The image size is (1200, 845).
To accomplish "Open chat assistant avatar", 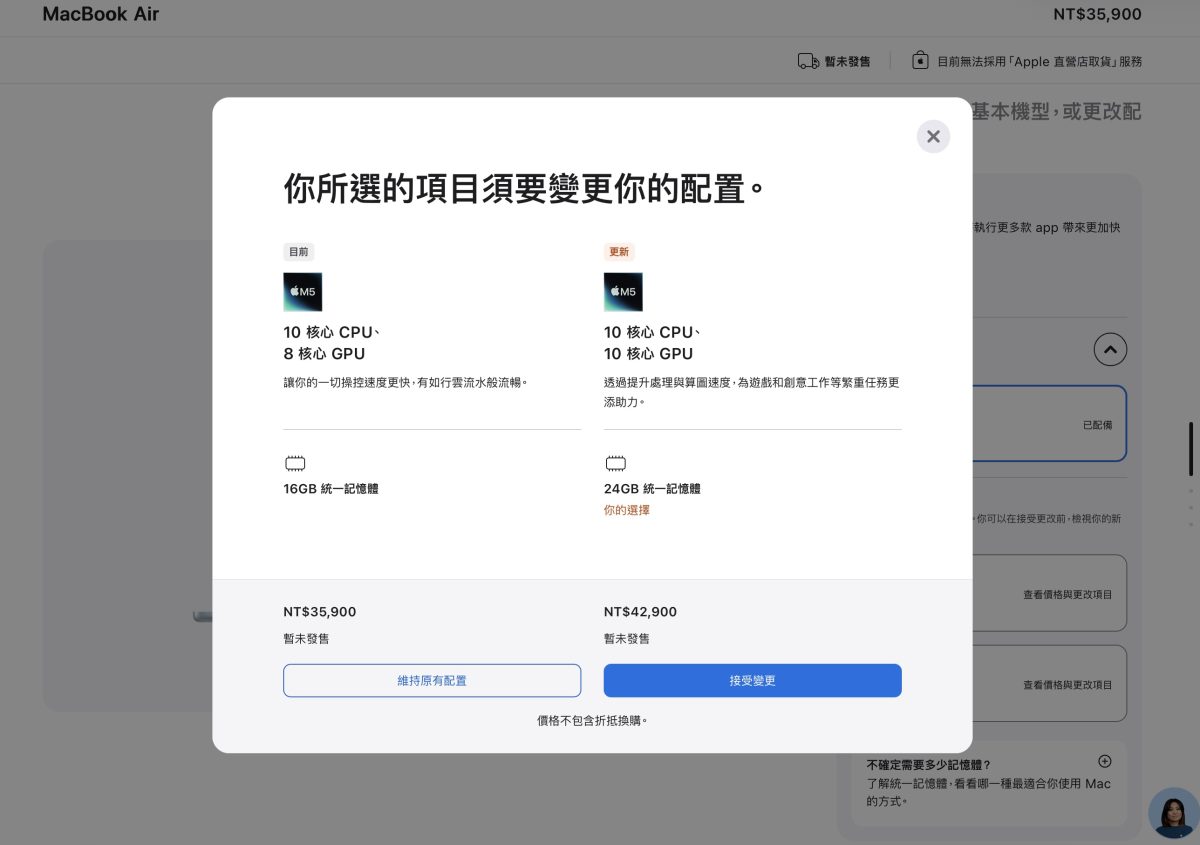I will pyautogui.click(x=1173, y=812).
